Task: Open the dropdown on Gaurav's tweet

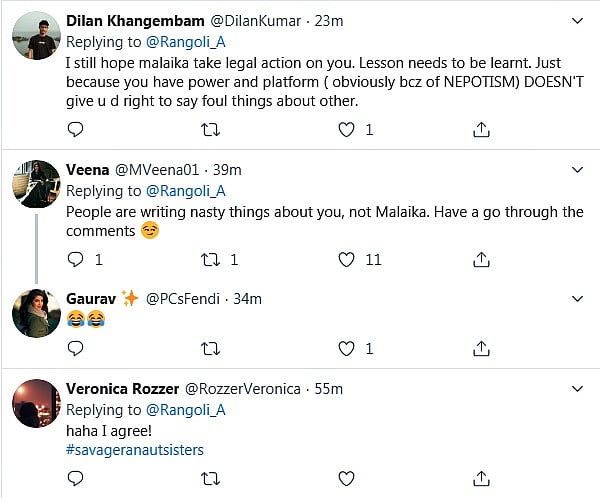Action: pyautogui.click(x=576, y=298)
